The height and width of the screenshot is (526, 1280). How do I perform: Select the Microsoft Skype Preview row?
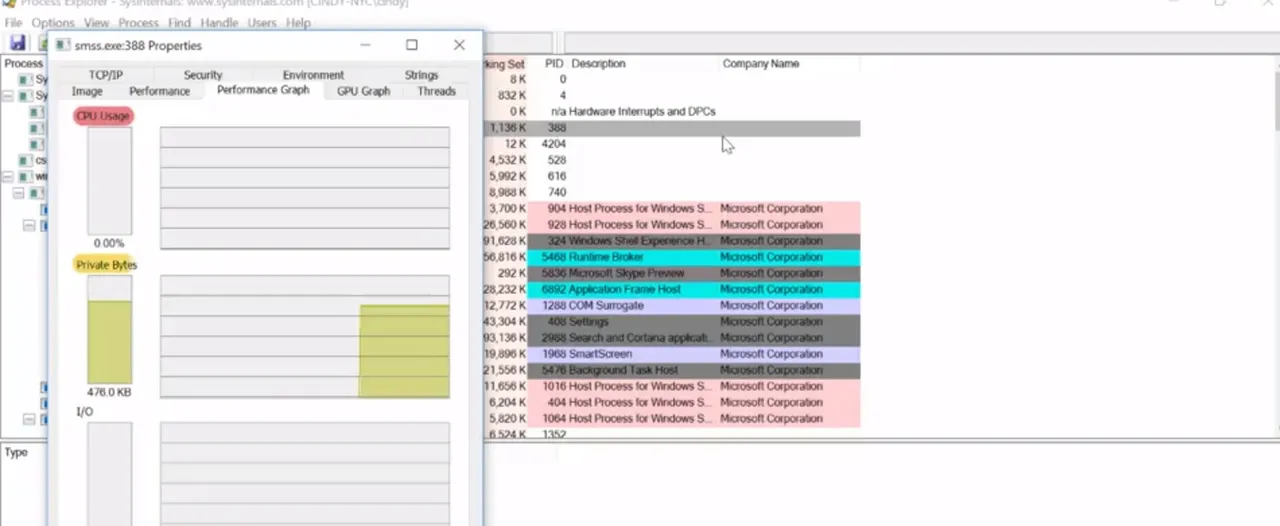point(670,273)
